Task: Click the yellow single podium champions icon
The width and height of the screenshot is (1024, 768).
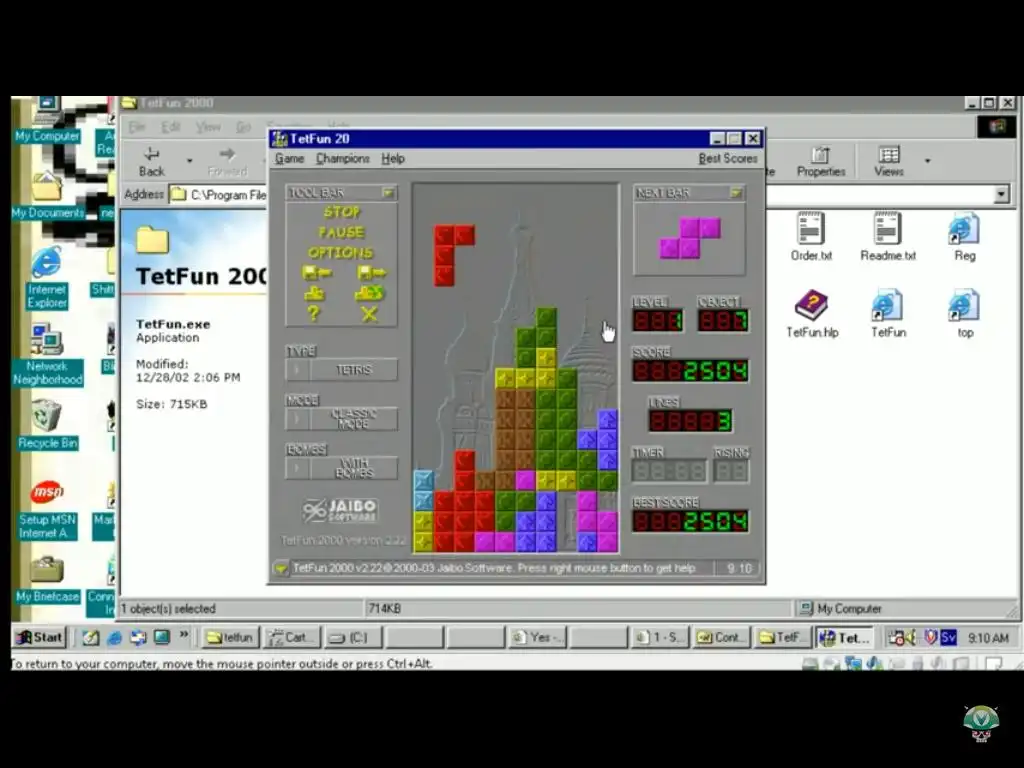Action: (x=314, y=293)
